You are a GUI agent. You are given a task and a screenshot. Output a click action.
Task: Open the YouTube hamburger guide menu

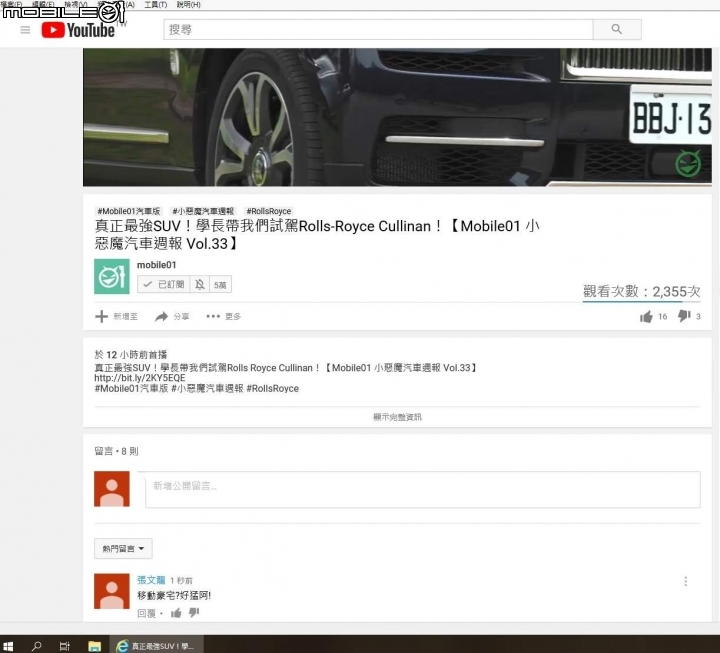pos(25,30)
